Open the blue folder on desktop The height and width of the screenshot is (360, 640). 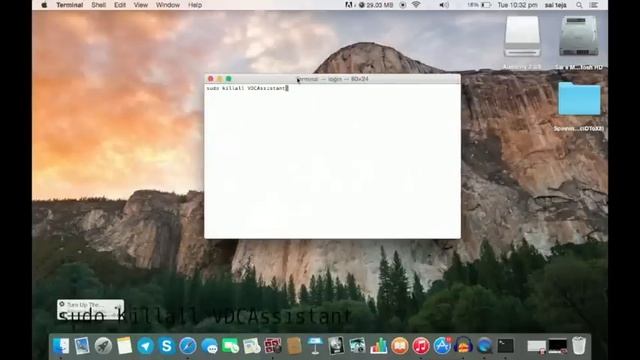579,98
